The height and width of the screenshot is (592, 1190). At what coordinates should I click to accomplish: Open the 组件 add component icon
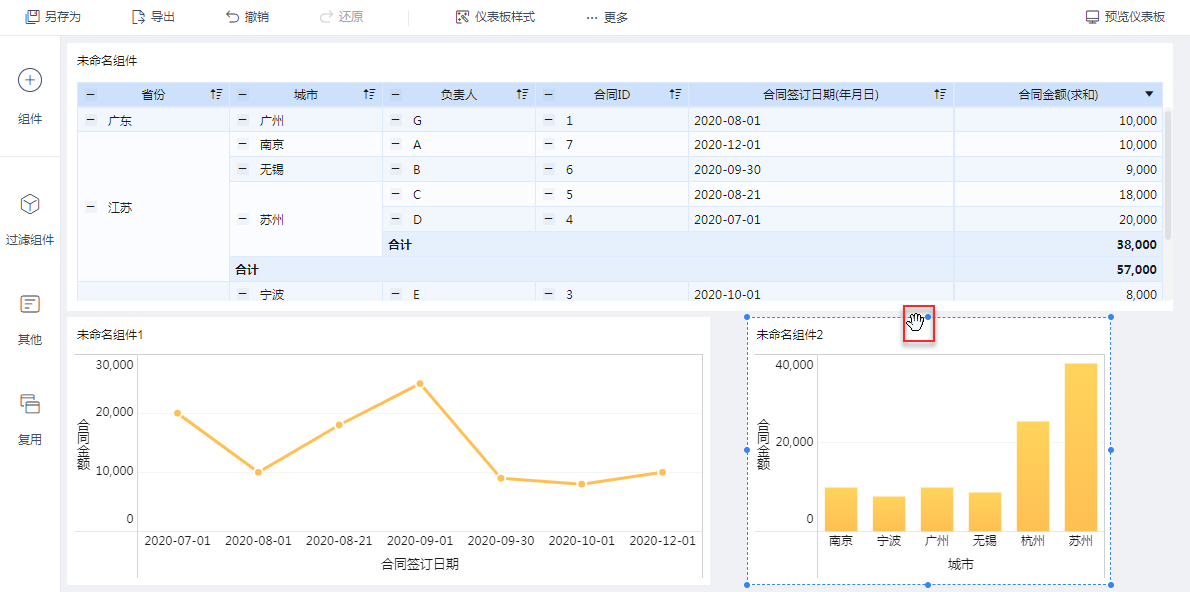(x=30, y=80)
